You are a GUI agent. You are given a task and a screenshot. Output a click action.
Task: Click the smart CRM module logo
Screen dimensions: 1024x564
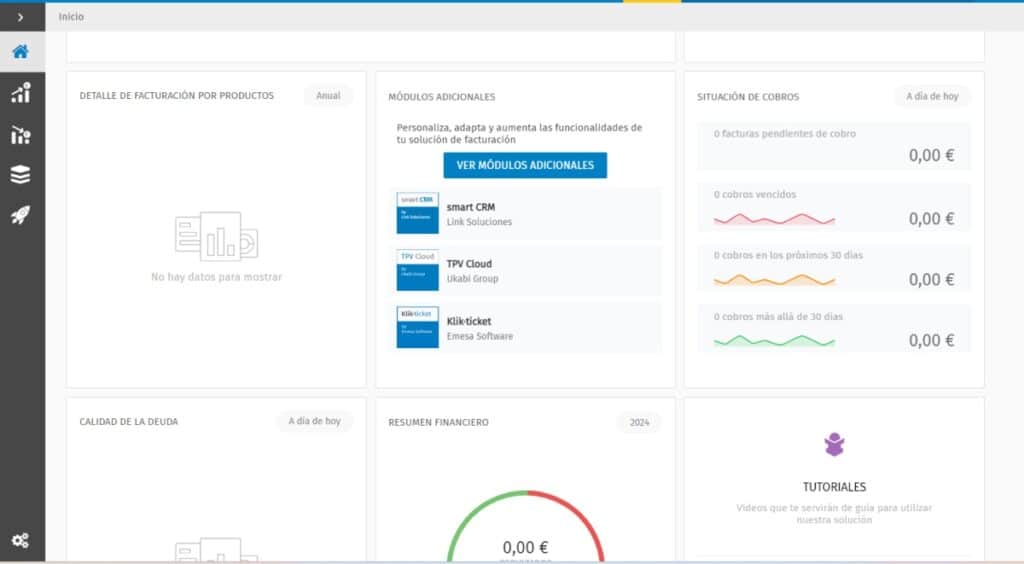point(417,213)
